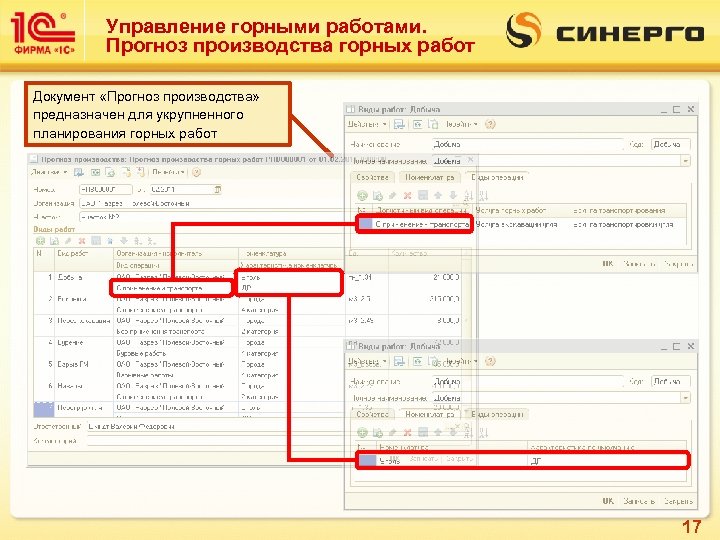
Task: Select Свойства tab in upper Виды работ window
Action: (x=372, y=177)
